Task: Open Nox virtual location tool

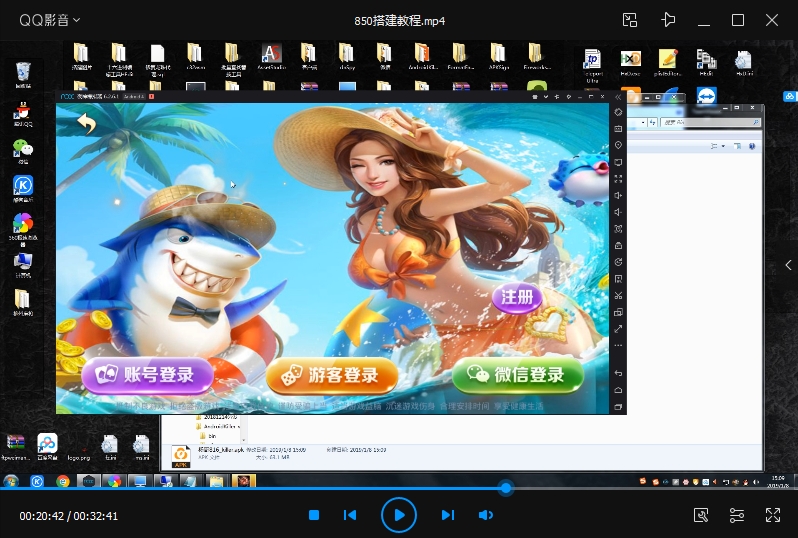Action: 618,146
